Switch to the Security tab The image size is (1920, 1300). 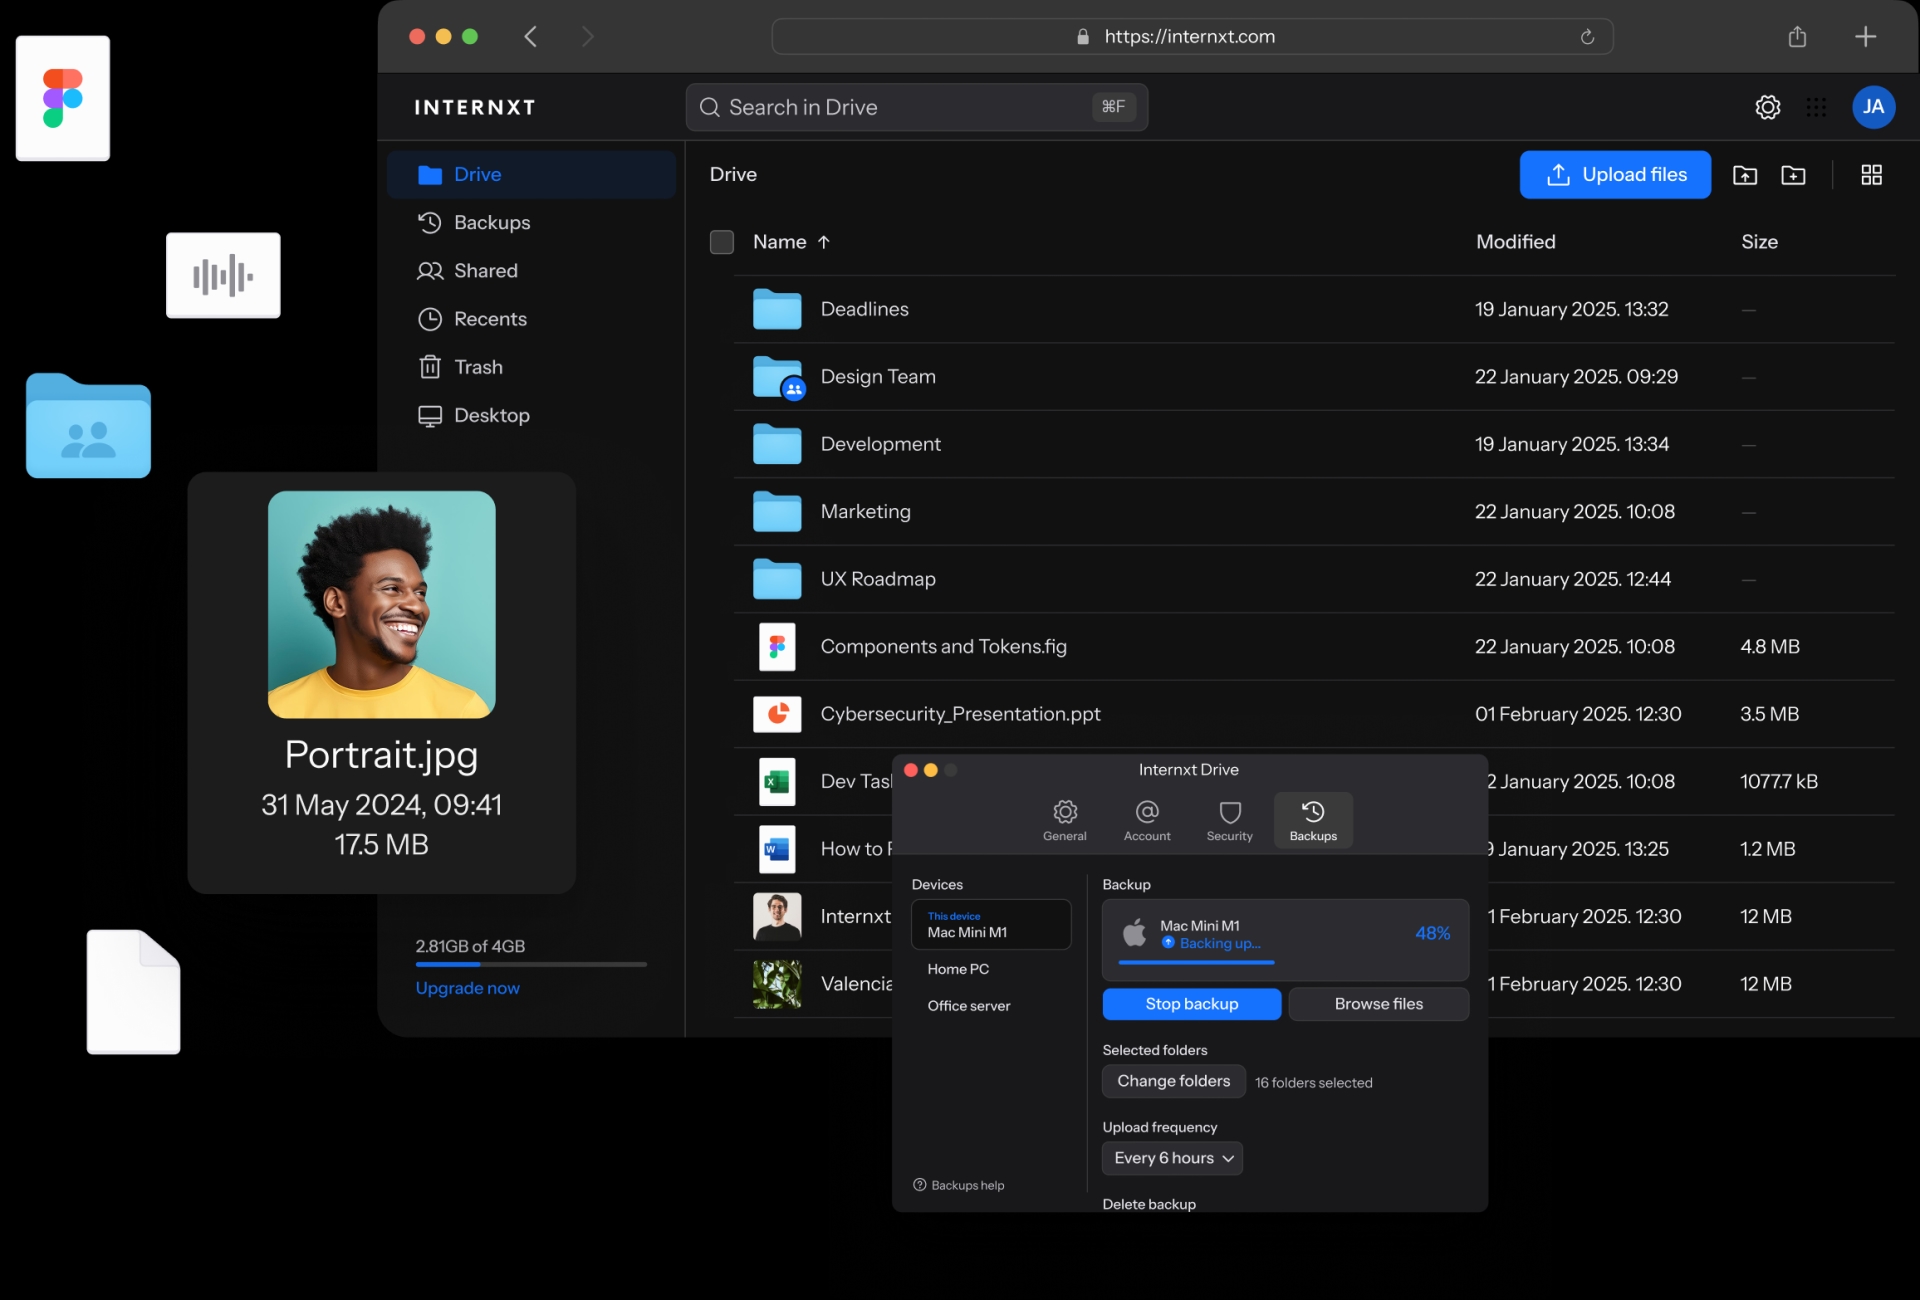click(1229, 820)
